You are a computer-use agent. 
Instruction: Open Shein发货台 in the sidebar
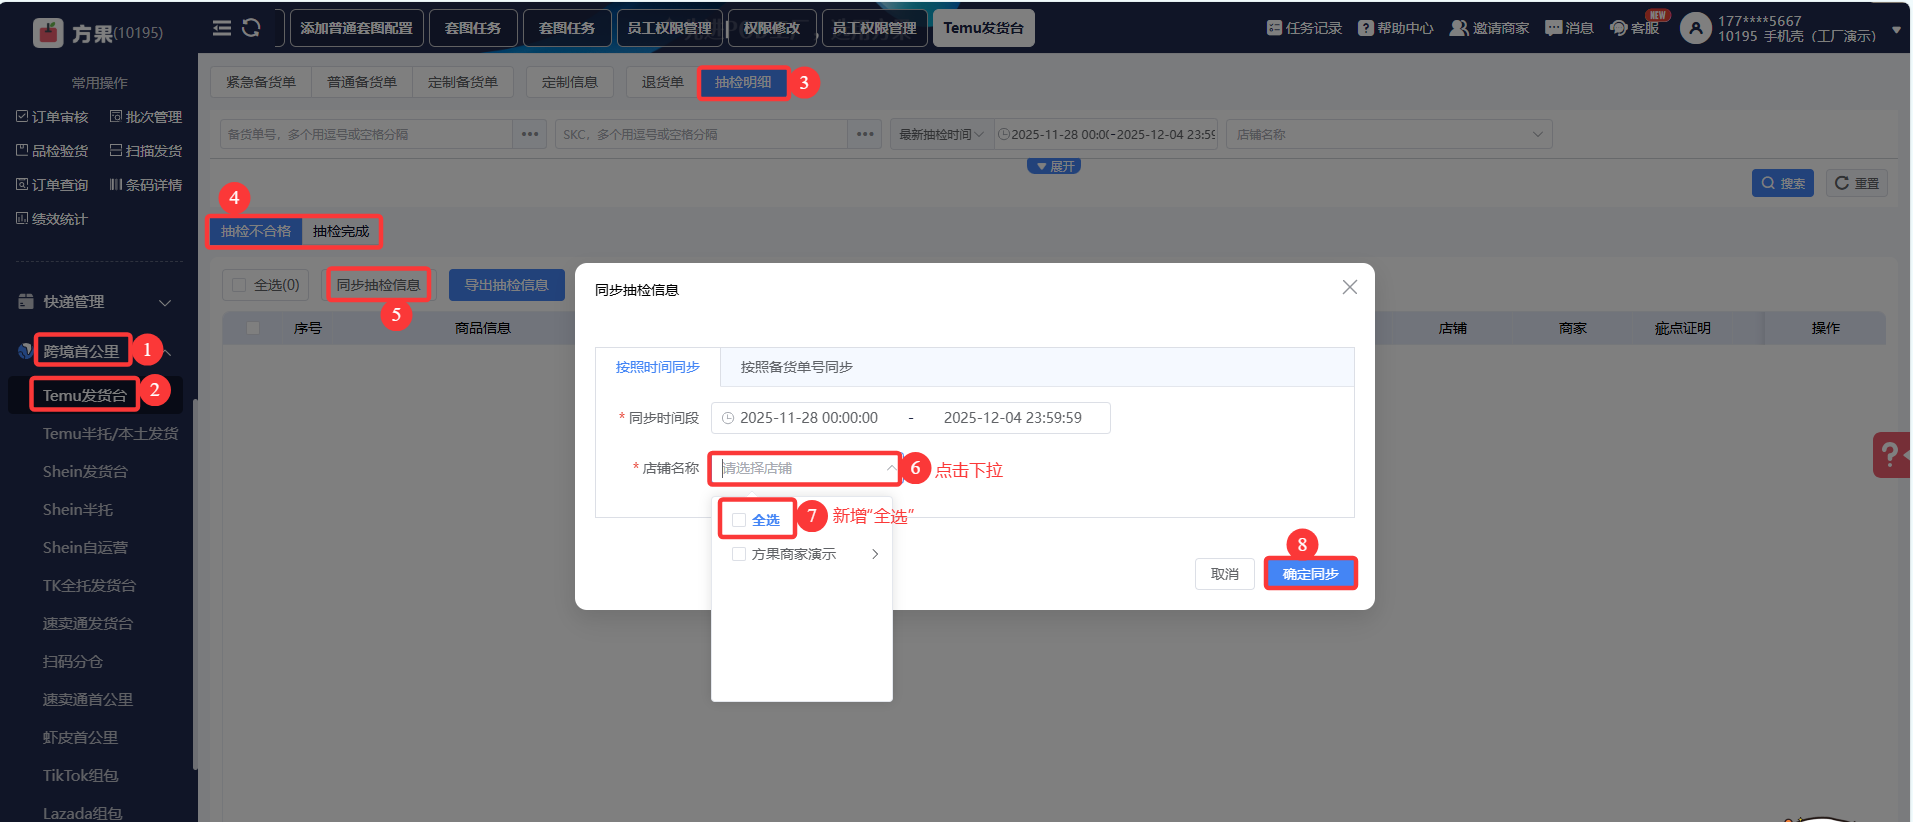(x=85, y=472)
